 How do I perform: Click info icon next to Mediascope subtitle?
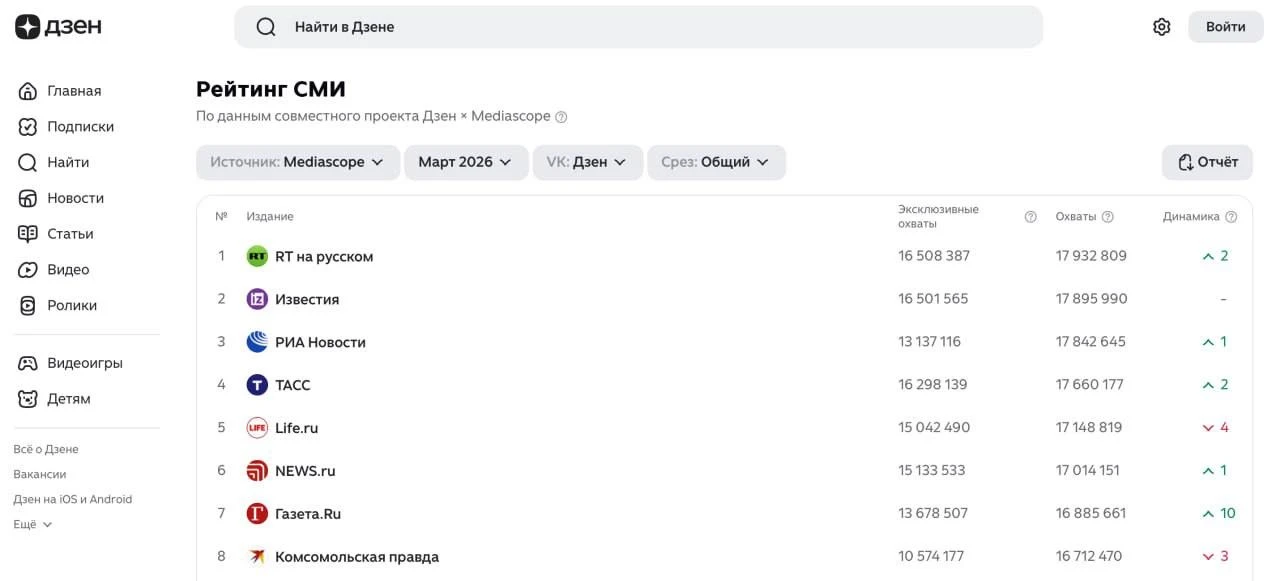point(561,117)
